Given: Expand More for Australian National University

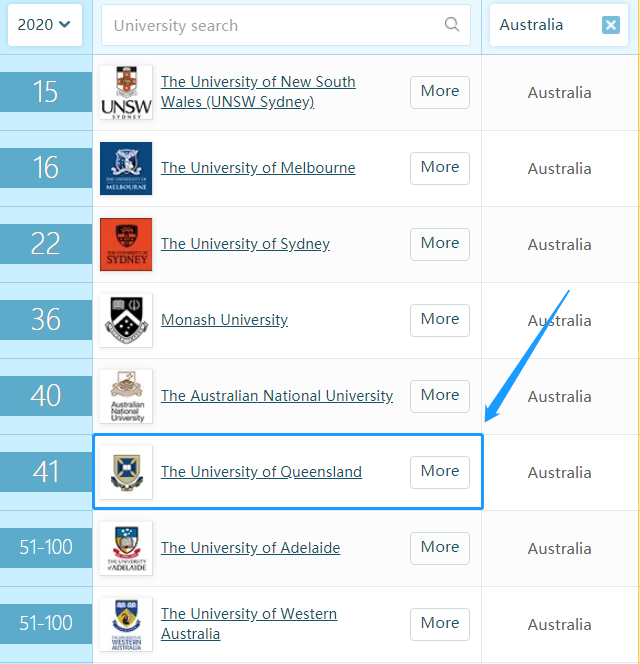Looking at the screenshot, I should pos(440,396).
